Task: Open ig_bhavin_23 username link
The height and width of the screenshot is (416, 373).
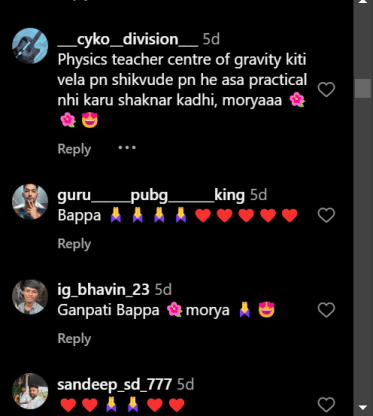Action: coord(103,290)
